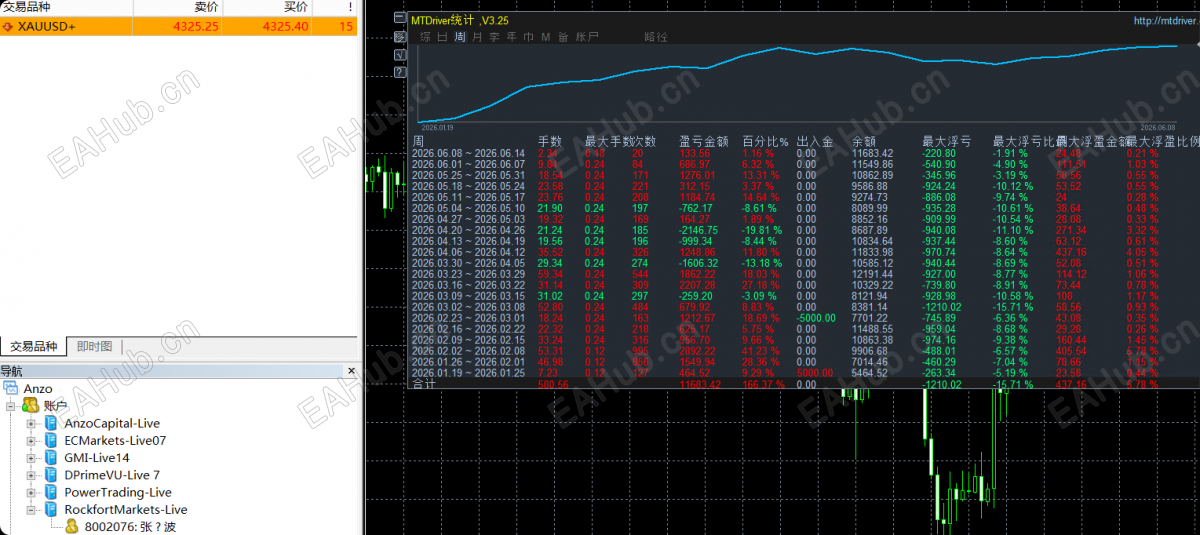Select the Anzo root tree item
Screen dimensions: 1200x535
pyautogui.click(x=38, y=388)
